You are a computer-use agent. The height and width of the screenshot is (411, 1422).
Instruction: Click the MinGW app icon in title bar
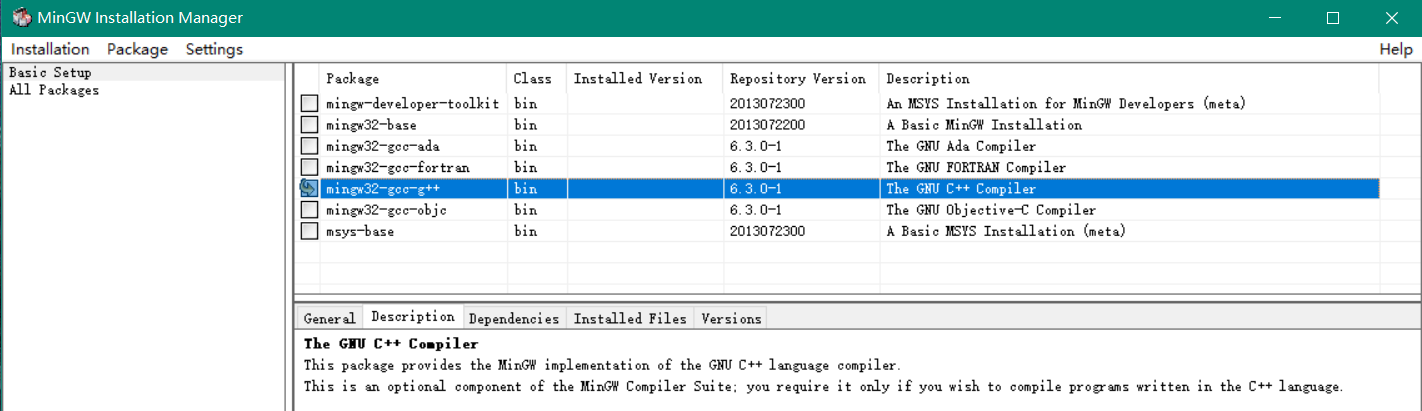pyautogui.click(x=21, y=18)
